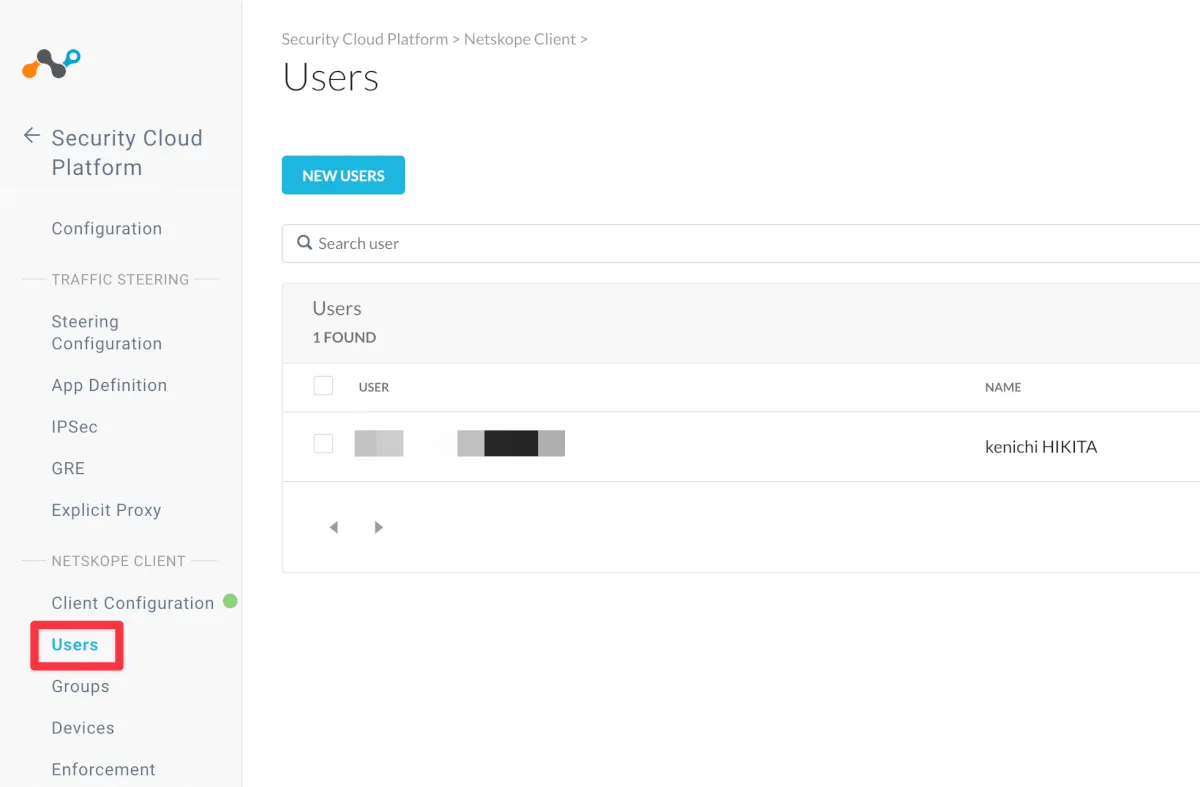Click the NEW USERS button
The width and height of the screenshot is (1200, 787).
(343, 175)
